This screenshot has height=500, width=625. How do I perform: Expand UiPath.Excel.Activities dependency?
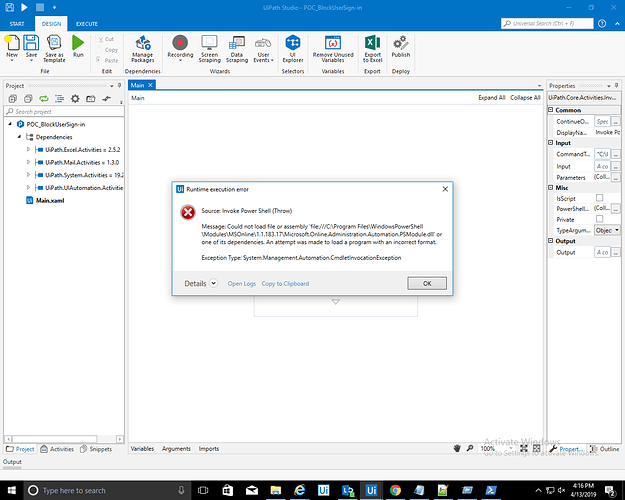[28, 150]
